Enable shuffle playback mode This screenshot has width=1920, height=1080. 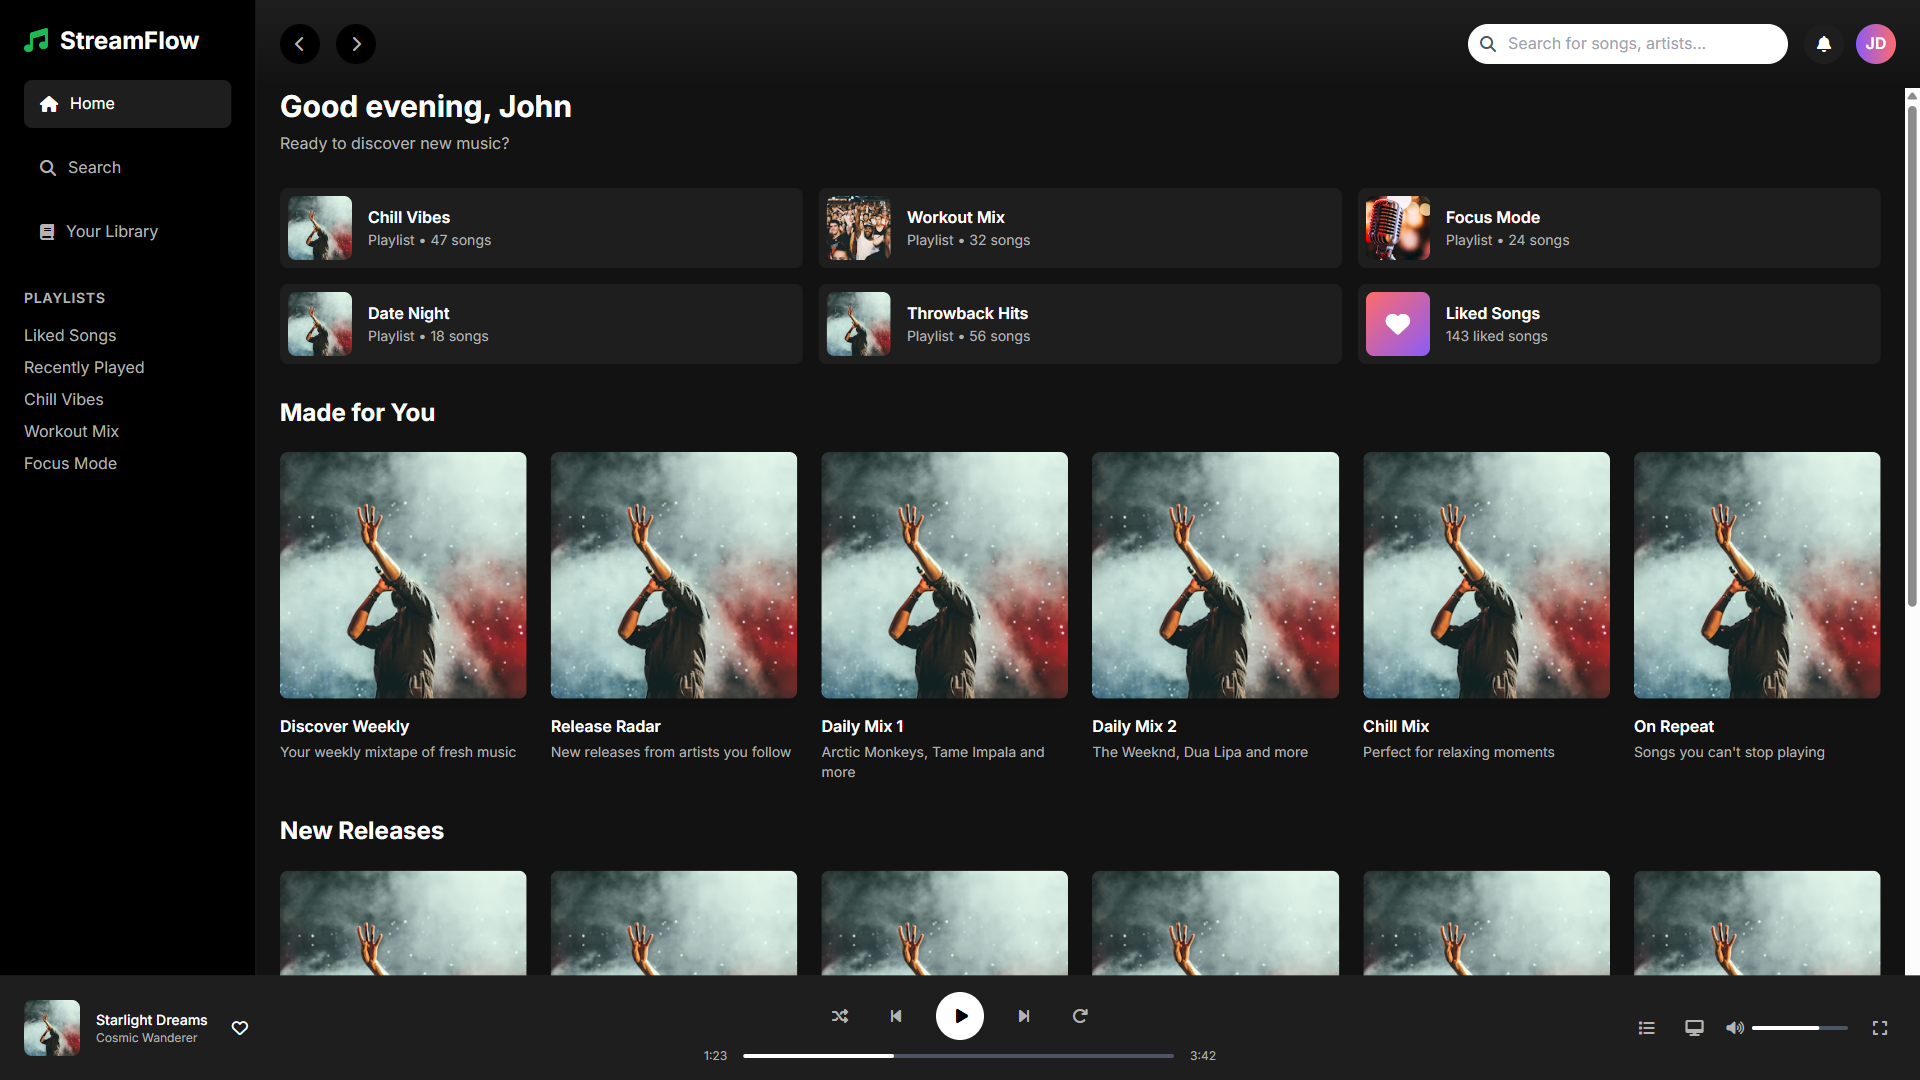point(840,1016)
